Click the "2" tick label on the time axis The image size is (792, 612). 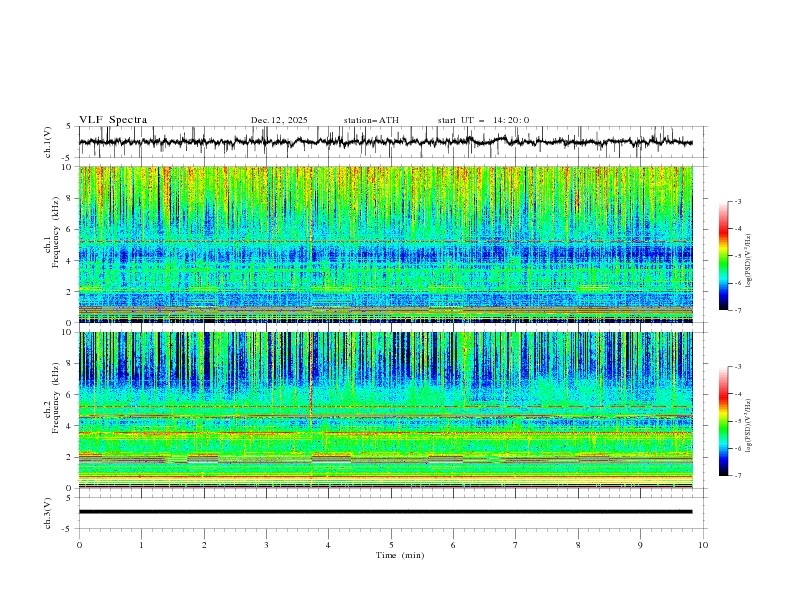tap(204, 545)
